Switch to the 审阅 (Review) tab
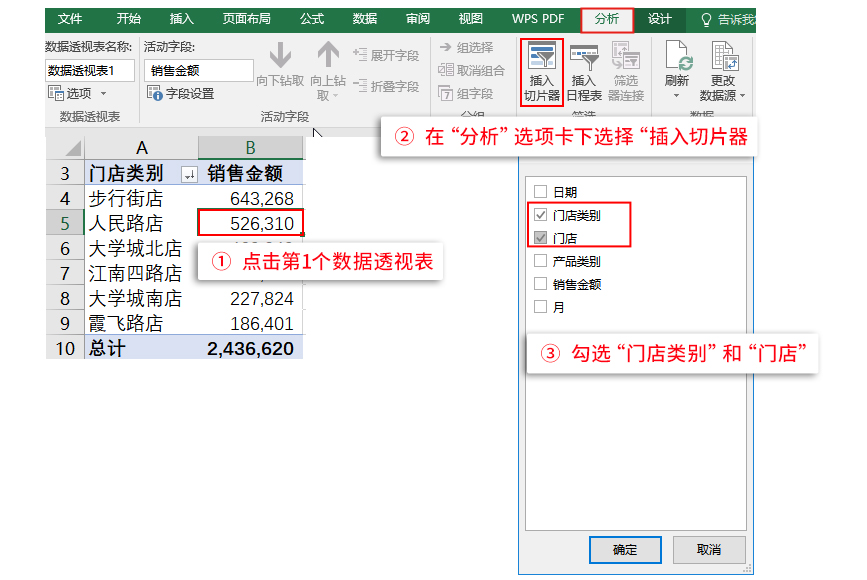The height and width of the screenshot is (580, 867). tap(418, 19)
